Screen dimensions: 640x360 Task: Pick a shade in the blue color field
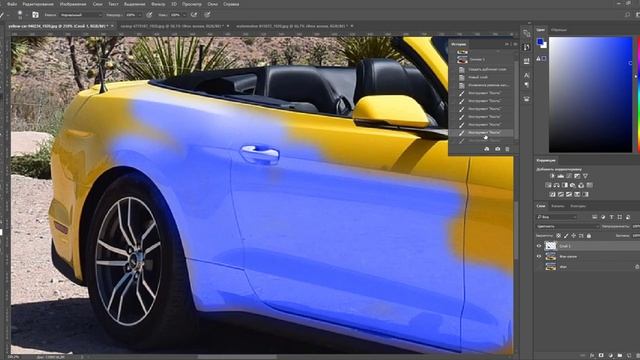point(590,94)
